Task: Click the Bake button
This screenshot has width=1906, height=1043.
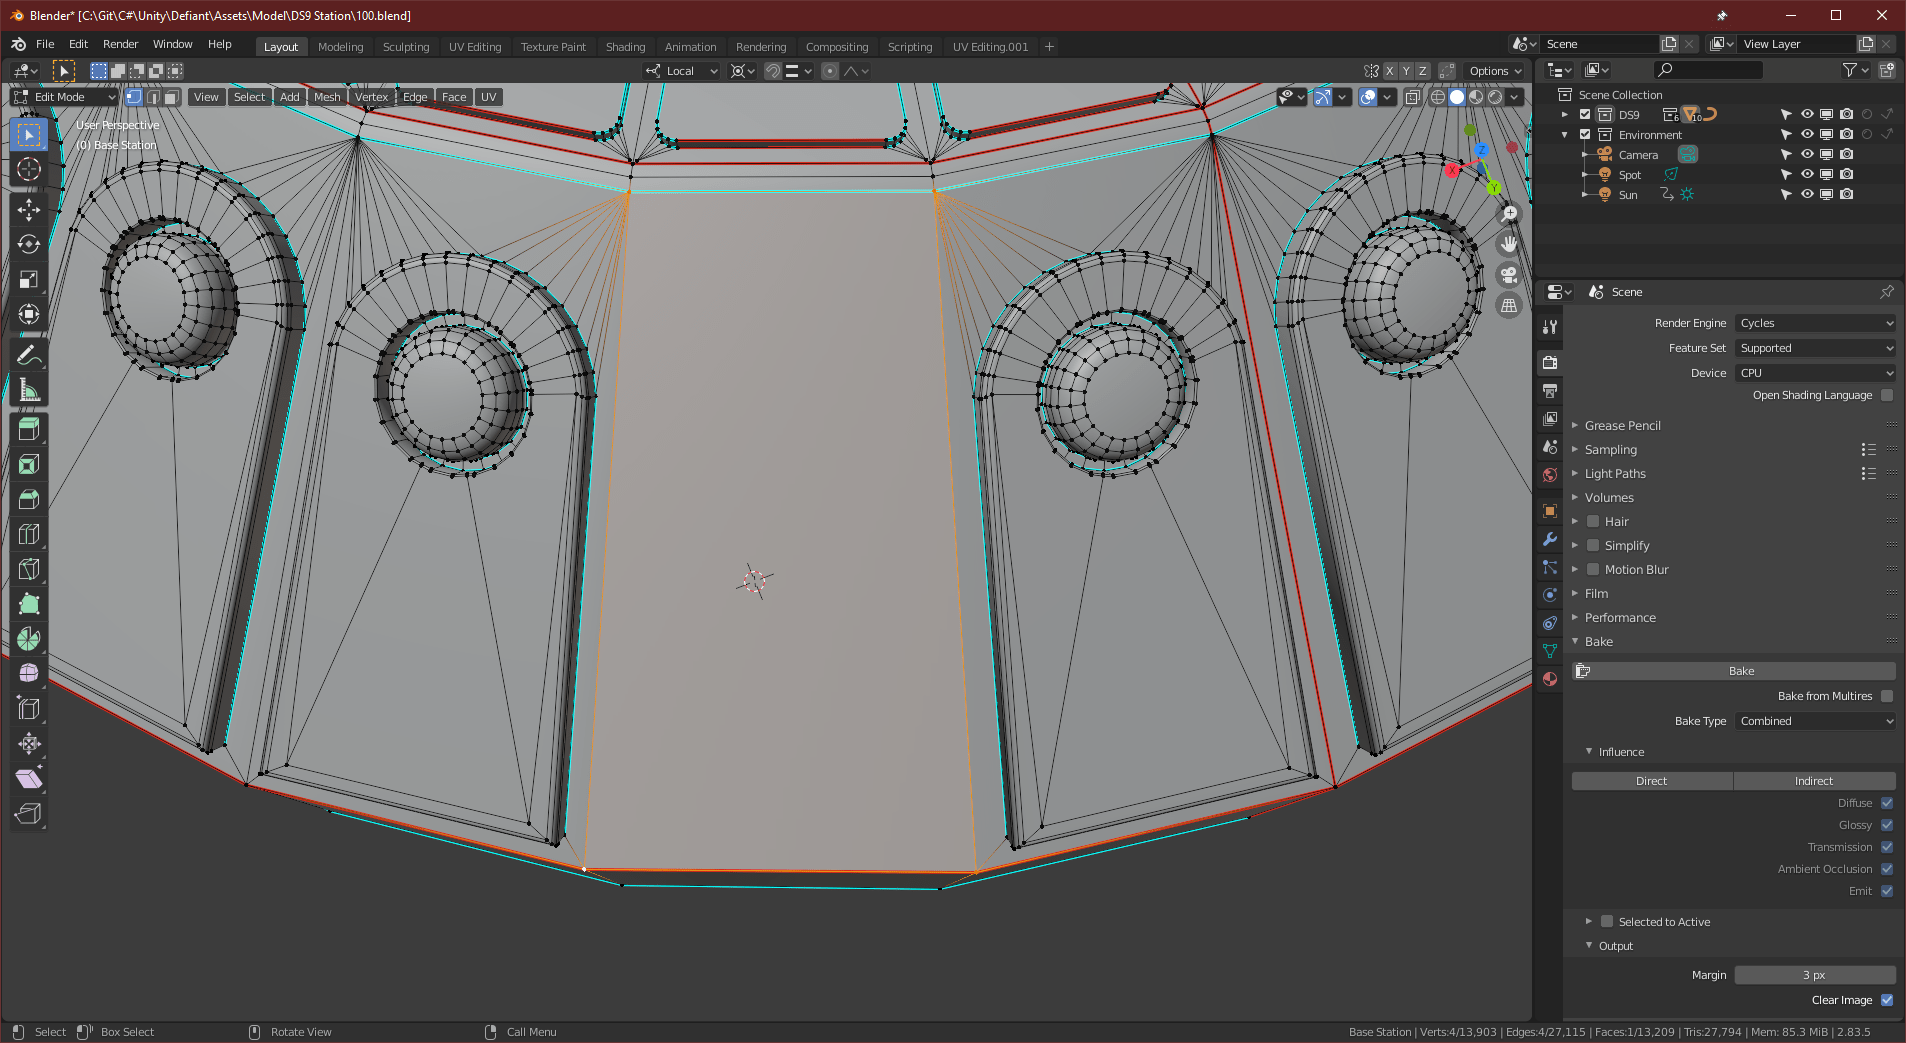Action: point(1740,671)
